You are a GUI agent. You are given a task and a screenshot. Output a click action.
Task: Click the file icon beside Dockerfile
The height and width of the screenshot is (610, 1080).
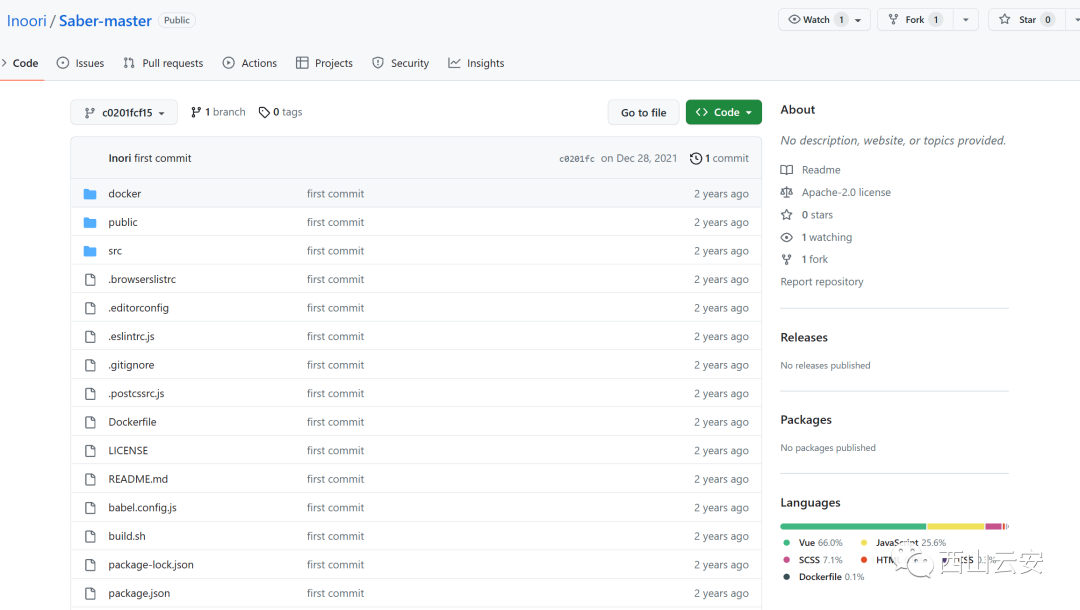click(x=90, y=422)
